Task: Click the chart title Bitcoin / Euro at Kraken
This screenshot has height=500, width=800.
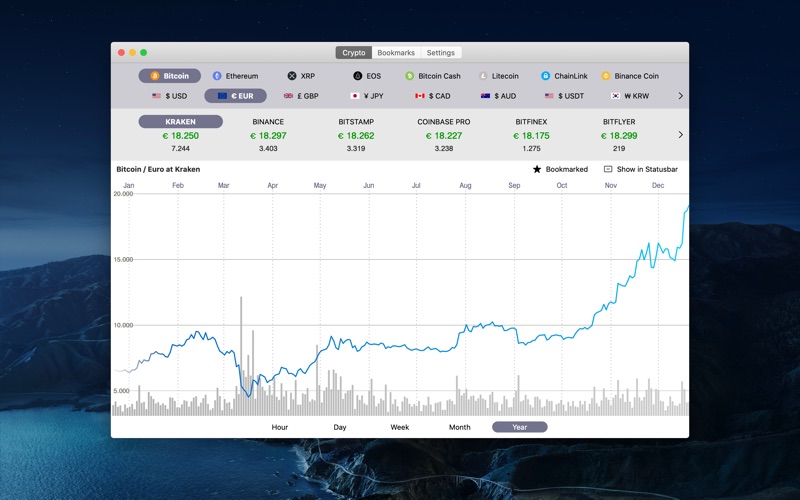Action: point(158,169)
